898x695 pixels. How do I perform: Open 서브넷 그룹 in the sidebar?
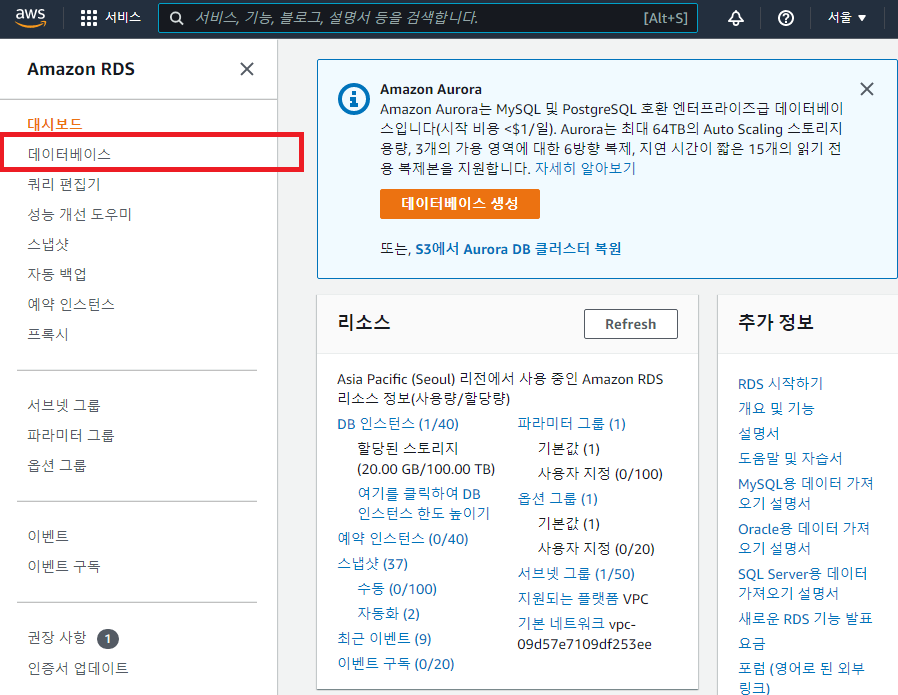(64, 405)
